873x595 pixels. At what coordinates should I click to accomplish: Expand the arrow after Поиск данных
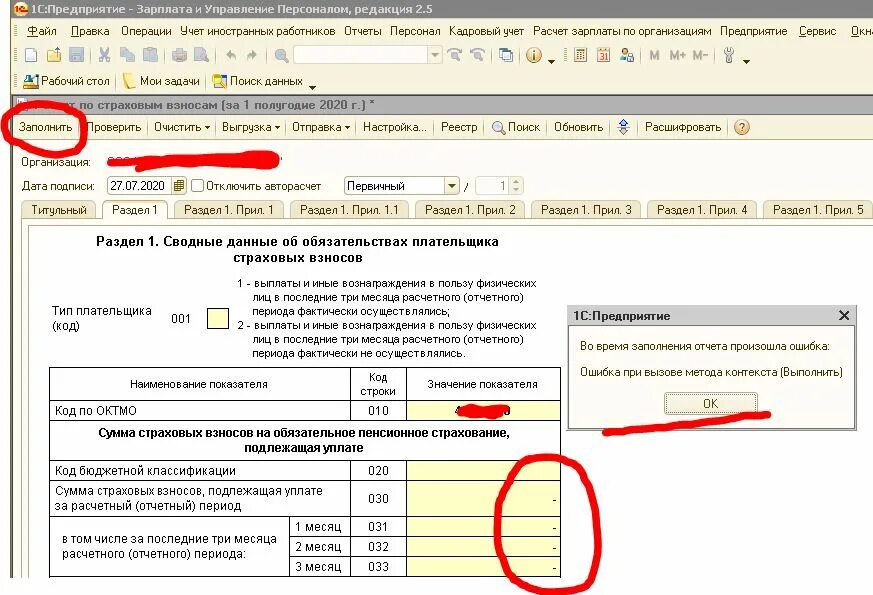point(312,86)
